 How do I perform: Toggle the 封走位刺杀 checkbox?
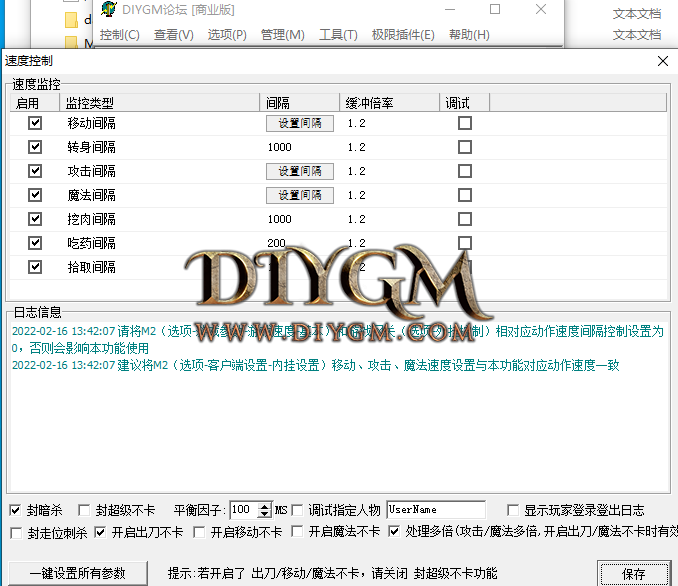pyautogui.click(x=16, y=533)
